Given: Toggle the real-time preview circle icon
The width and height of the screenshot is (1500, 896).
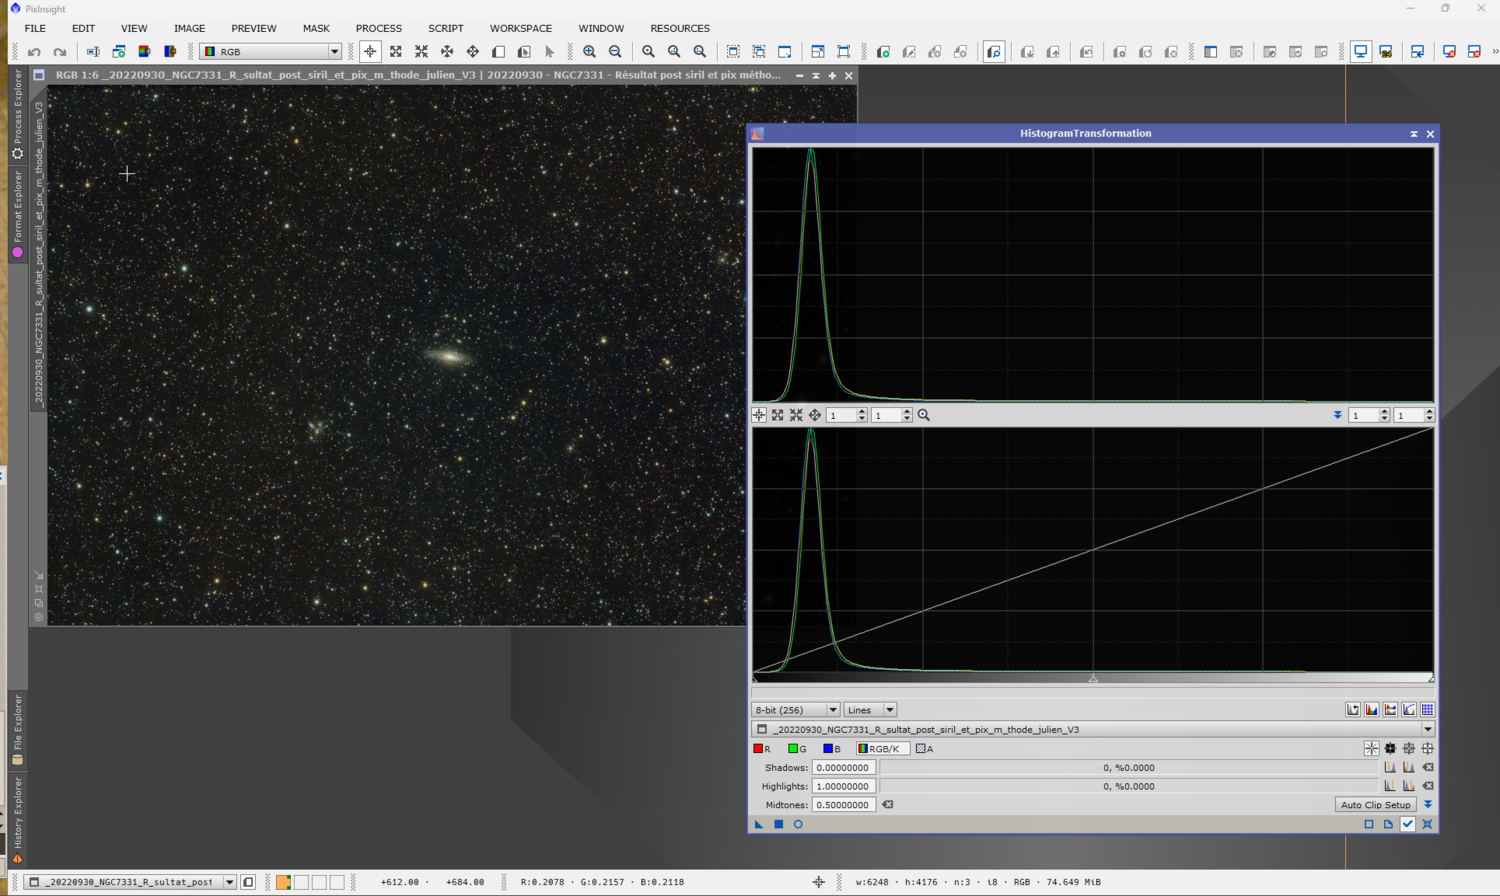Looking at the screenshot, I should pos(798,825).
